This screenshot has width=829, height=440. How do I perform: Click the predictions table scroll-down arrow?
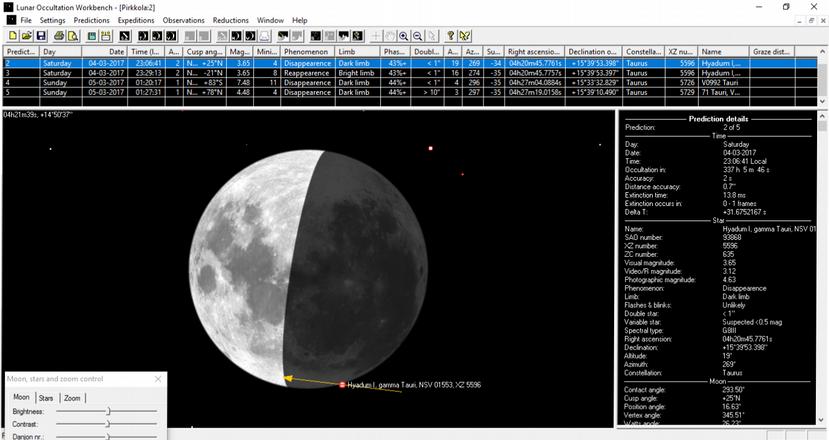(822, 101)
